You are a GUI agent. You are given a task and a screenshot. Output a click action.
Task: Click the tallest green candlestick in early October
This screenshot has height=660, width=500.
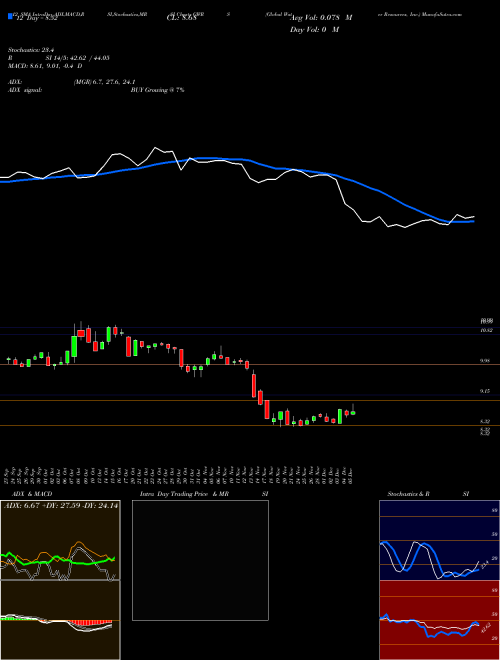click(74, 345)
